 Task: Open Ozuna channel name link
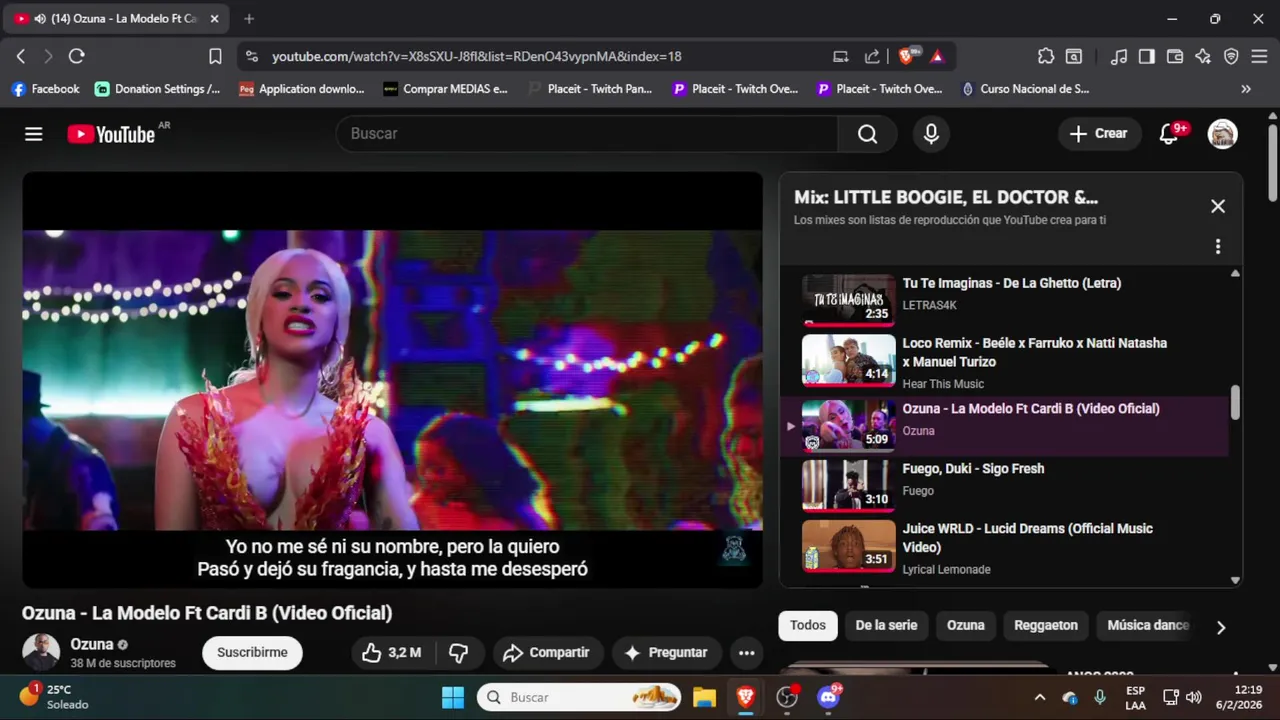coord(91,645)
